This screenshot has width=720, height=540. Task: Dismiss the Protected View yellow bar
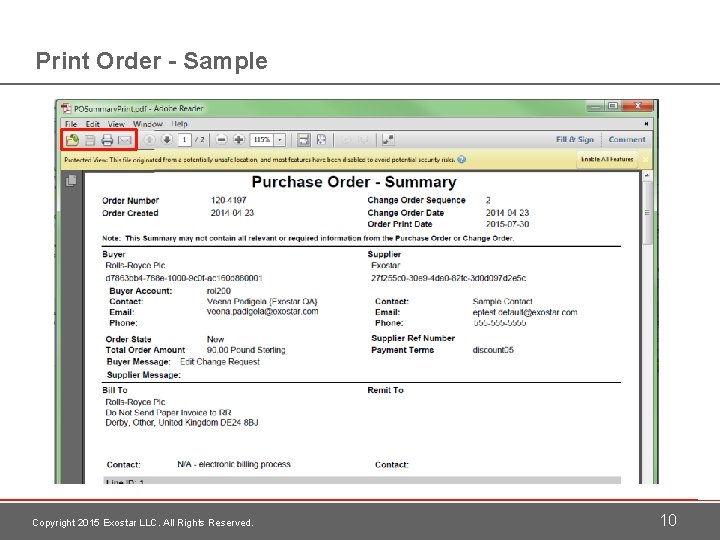tap(646, 159)
